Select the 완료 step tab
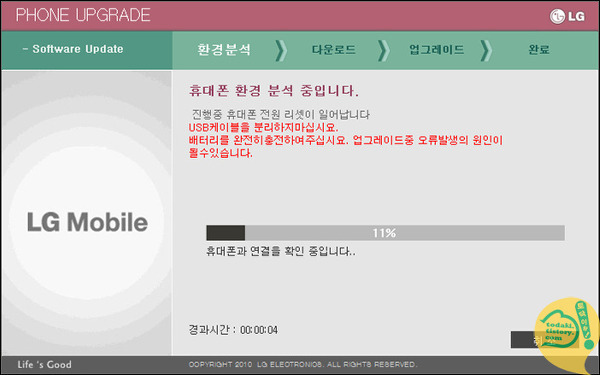This screenshot has width=600, height=375. point(539,49)
